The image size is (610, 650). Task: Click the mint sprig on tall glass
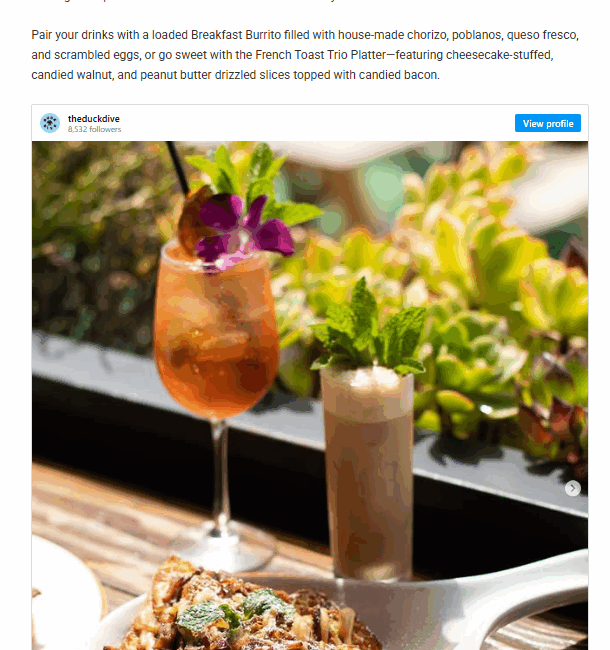[x=369, y=327]
